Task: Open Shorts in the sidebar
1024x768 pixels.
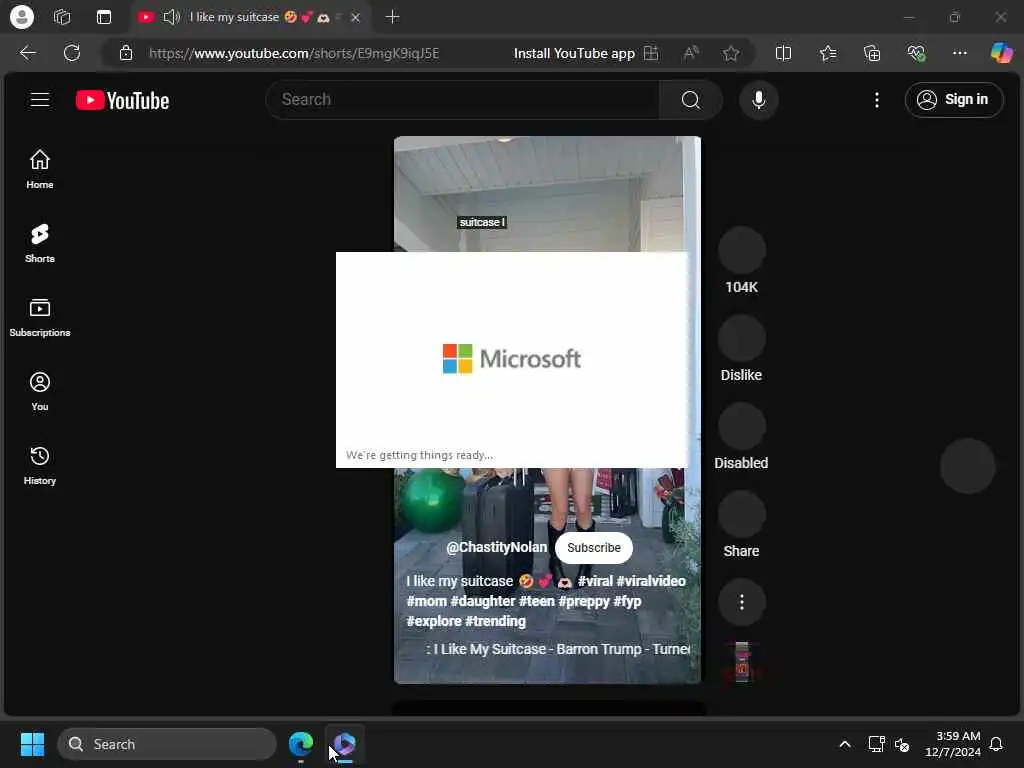Action: [40, 243]
